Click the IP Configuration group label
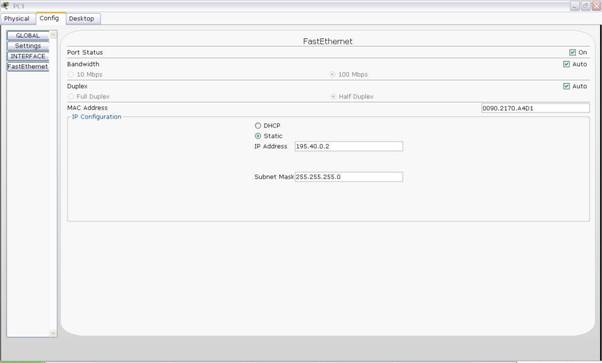The height and width of the screenshot is (363, 602). click(x=96, y=117)
